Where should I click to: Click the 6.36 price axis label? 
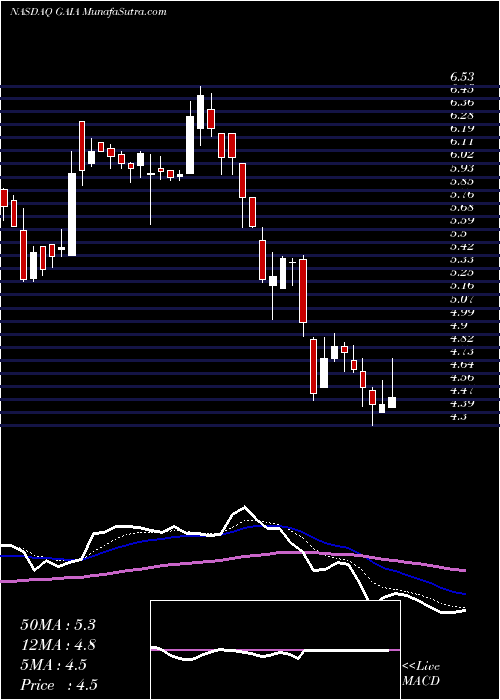tap(462, 103)
